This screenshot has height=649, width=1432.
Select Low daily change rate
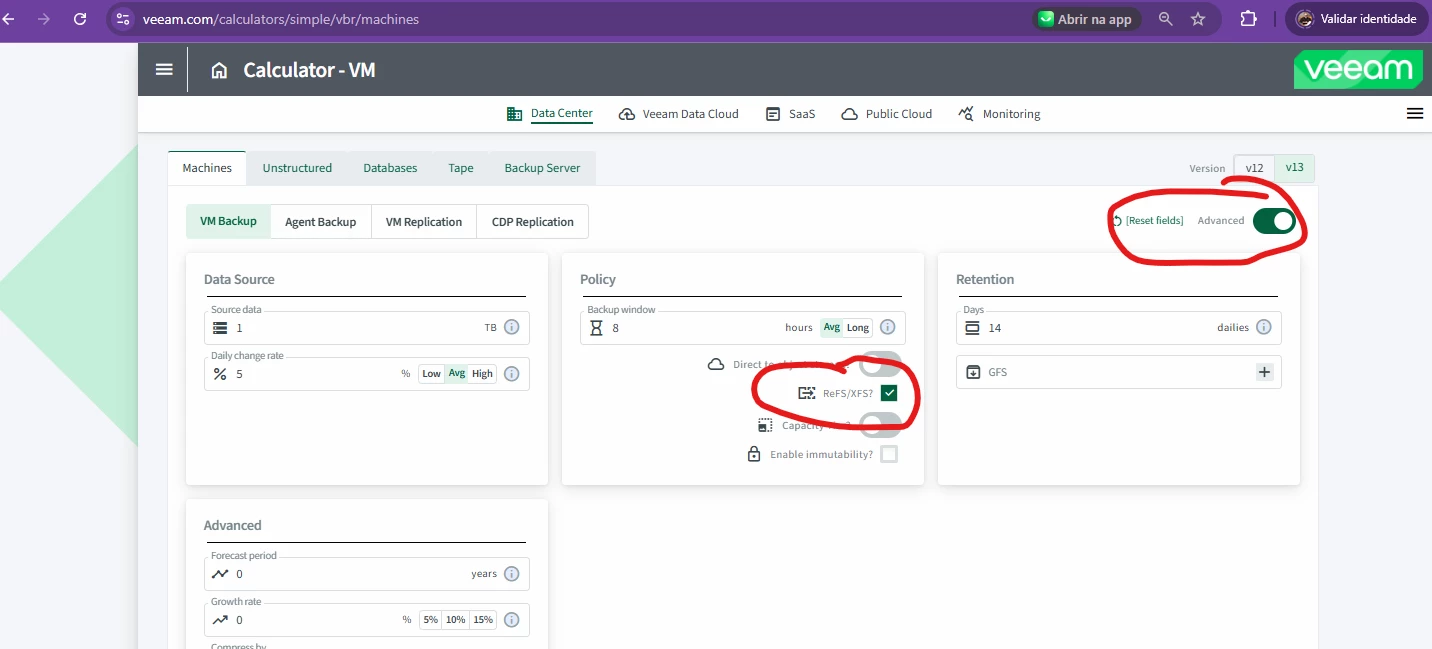431,374
